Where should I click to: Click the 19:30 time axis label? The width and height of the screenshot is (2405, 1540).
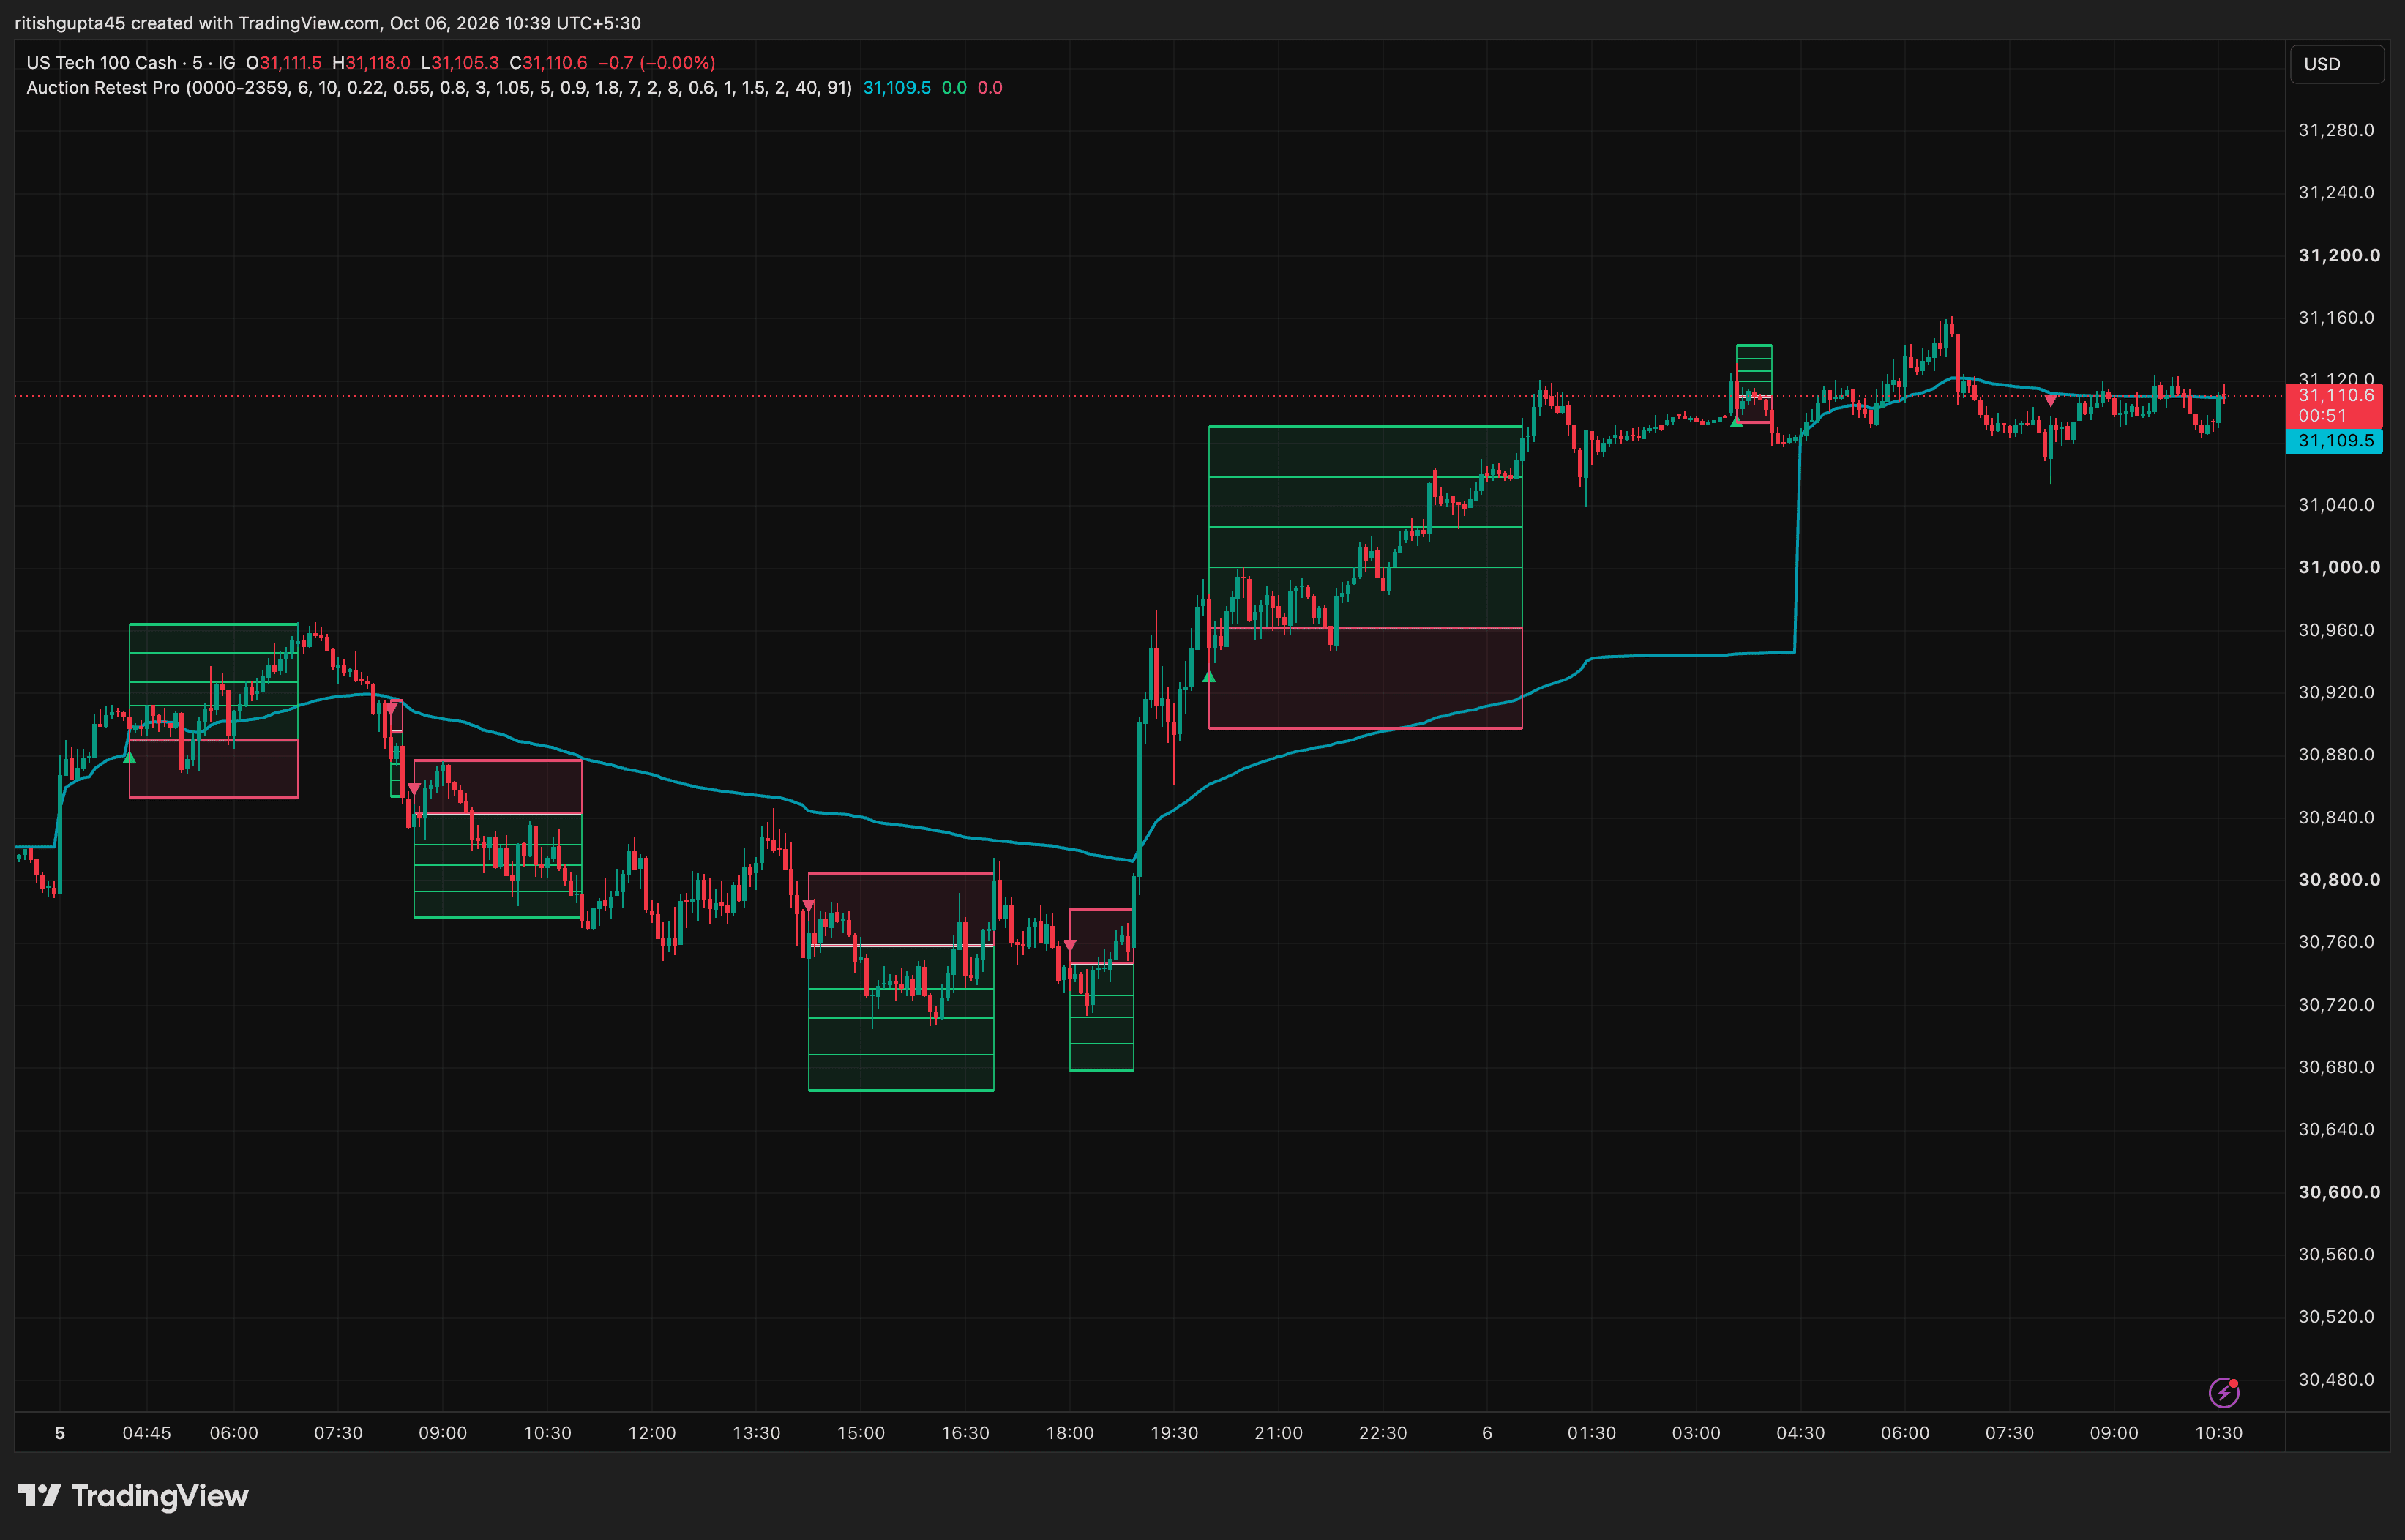tap(1174, 1433)
